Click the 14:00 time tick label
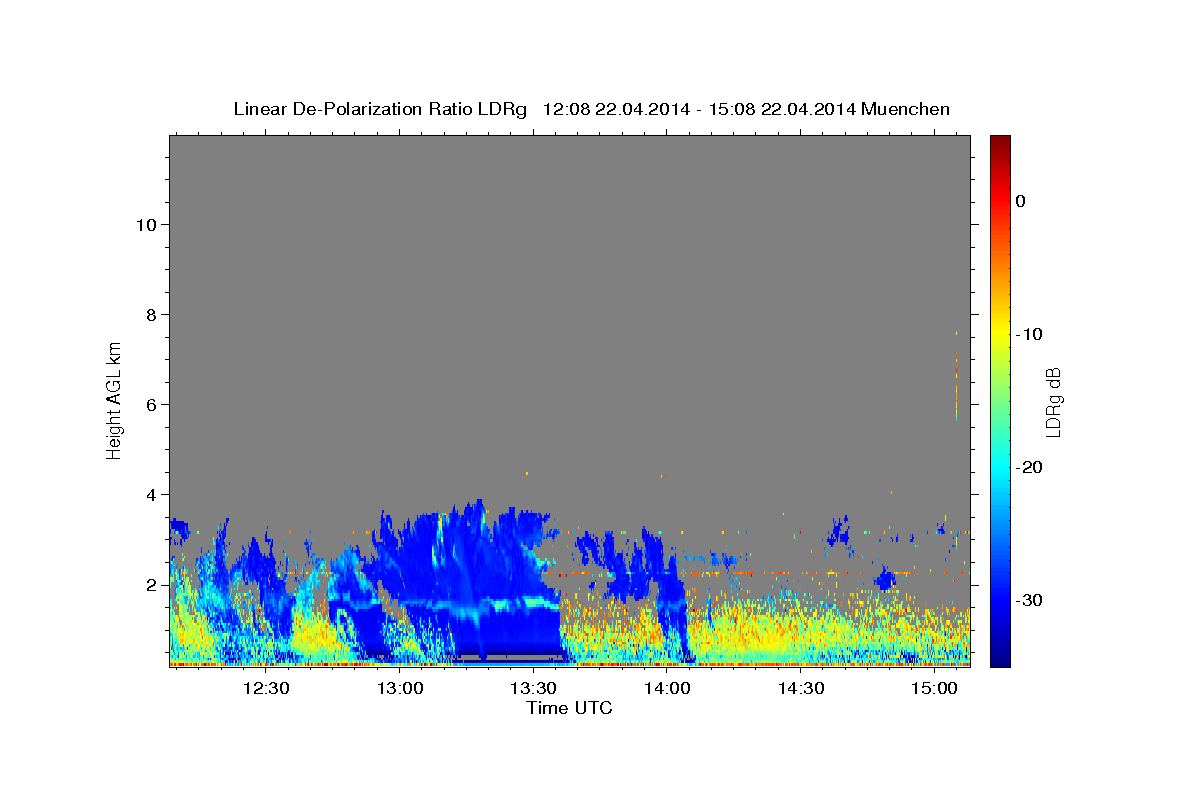Image resolution: width=1200 pixels, height=800 pixels. (667, 689)
